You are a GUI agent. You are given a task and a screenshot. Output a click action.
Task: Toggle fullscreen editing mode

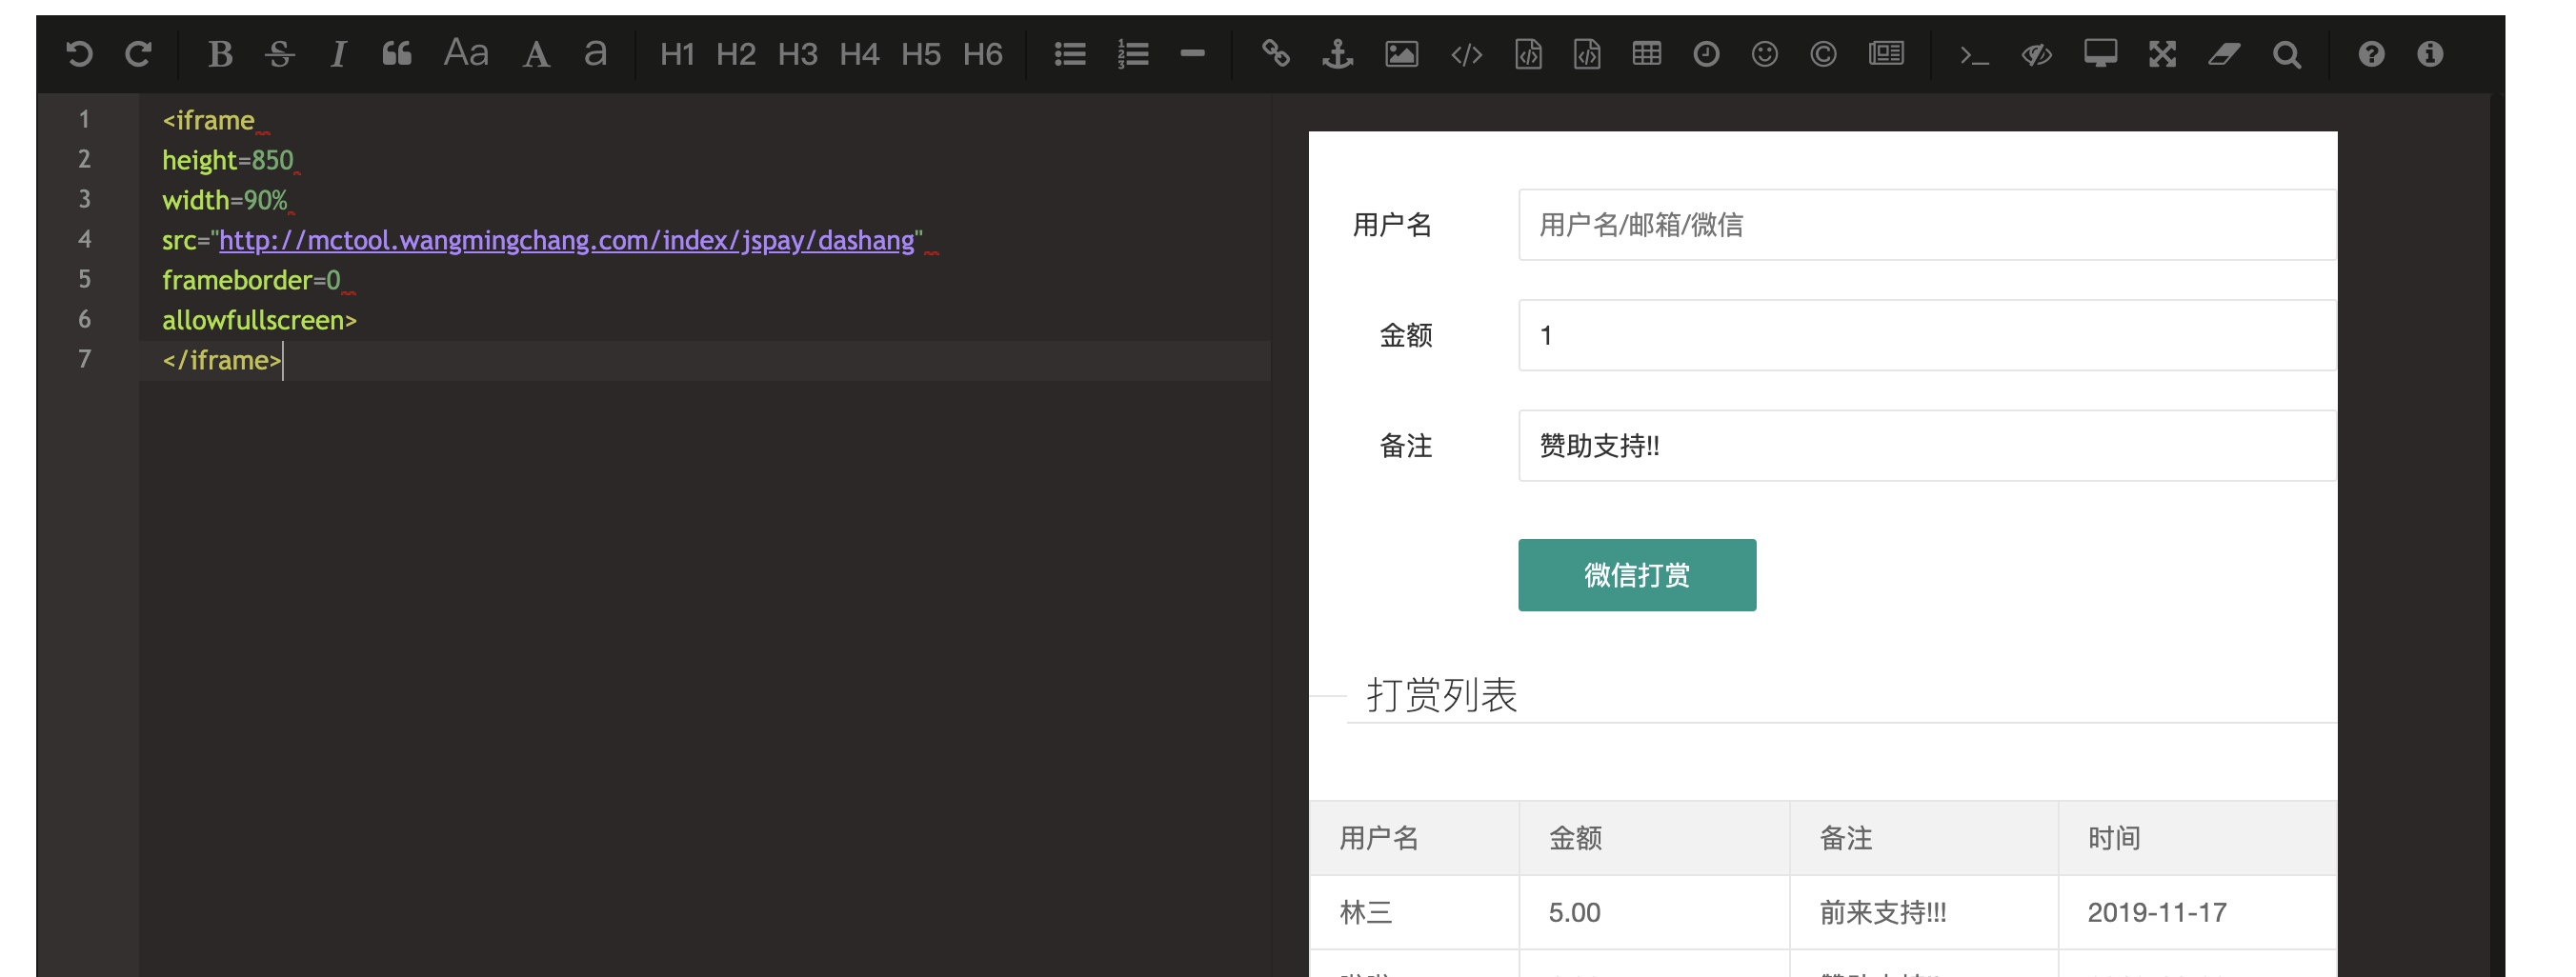coord(2162,54)
